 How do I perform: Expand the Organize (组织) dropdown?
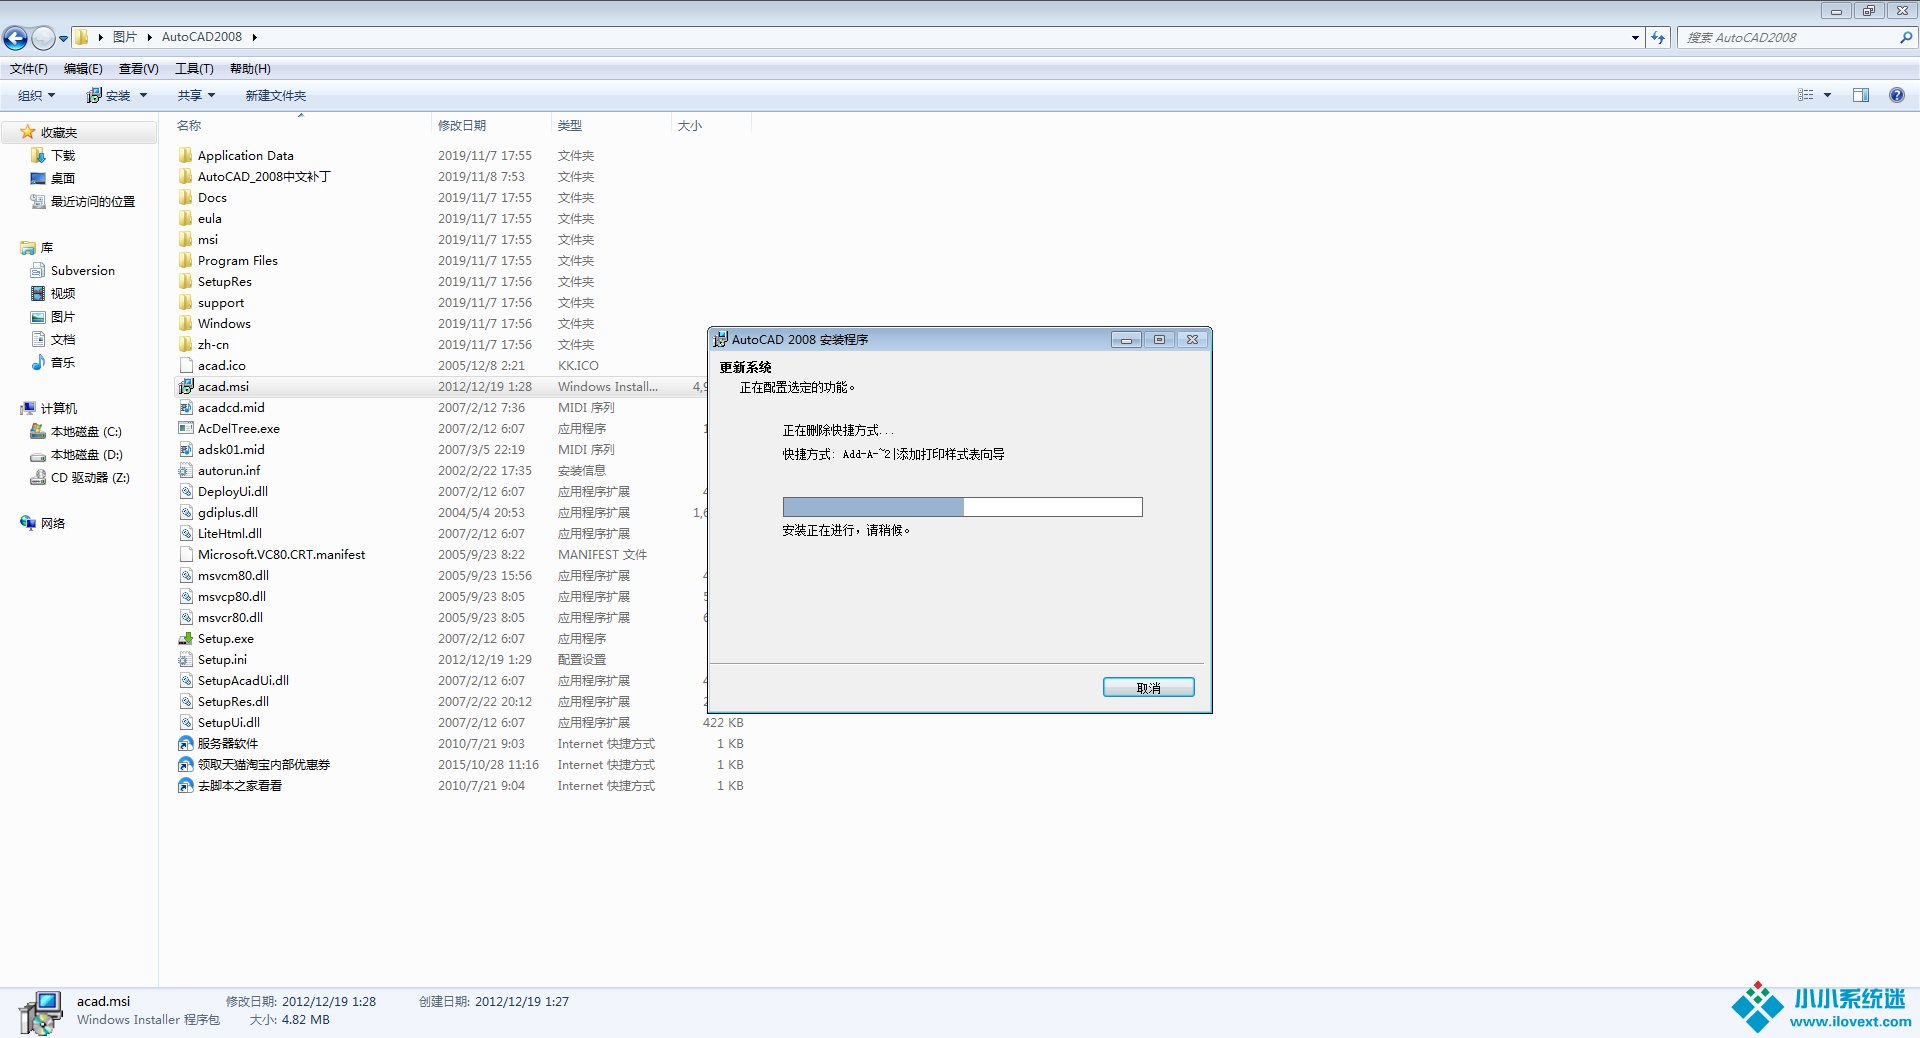click(x=37, y=96)
